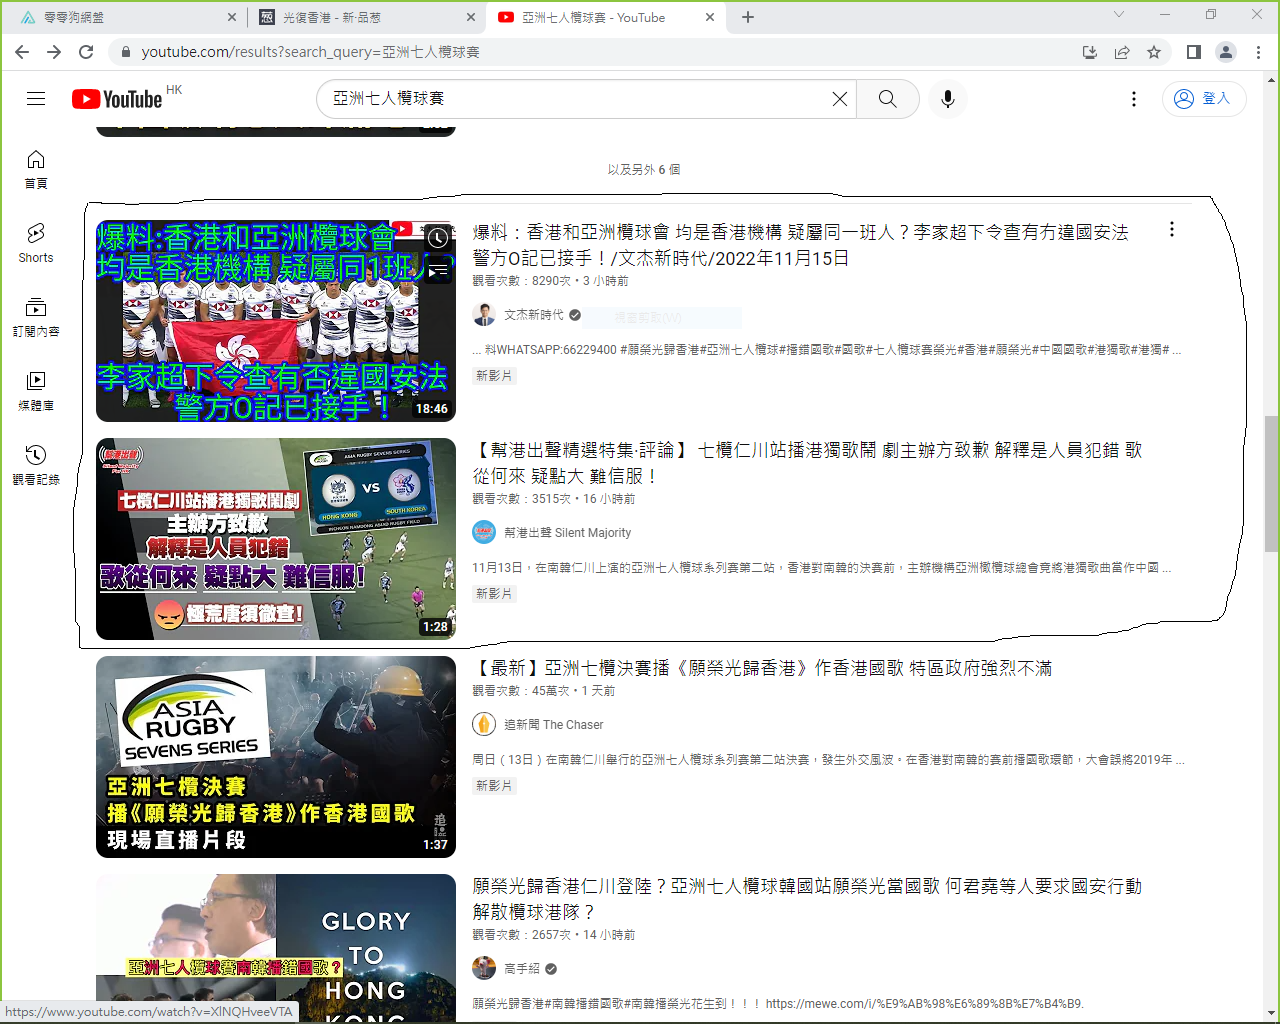Screen dimensions: 1280x1024
Task: Click the WHATSAPP hashtag description line
Action: point(826,350)
